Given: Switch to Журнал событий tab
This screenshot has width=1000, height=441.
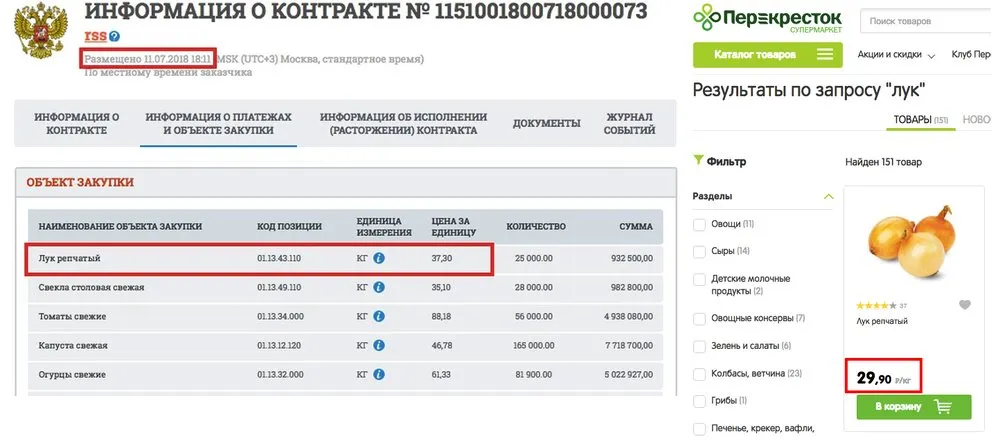Looking at the screenshot, I should click(630, 124).
